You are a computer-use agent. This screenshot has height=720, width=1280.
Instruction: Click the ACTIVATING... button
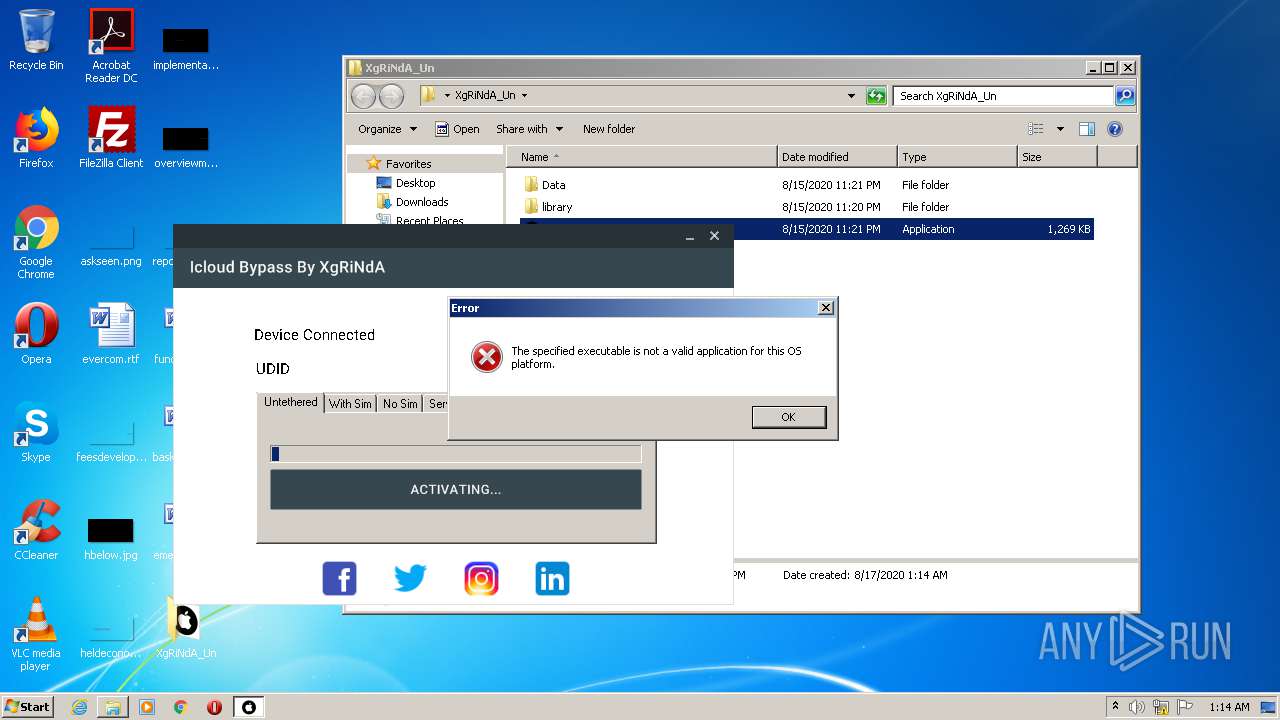tap(455, 490)
